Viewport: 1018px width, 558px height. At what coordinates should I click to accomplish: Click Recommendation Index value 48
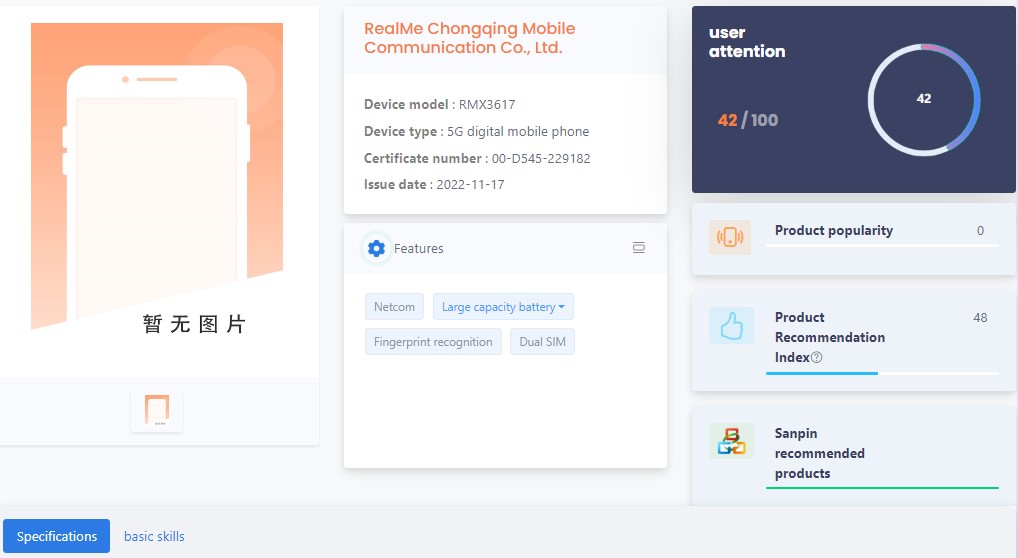pos(980,318)
